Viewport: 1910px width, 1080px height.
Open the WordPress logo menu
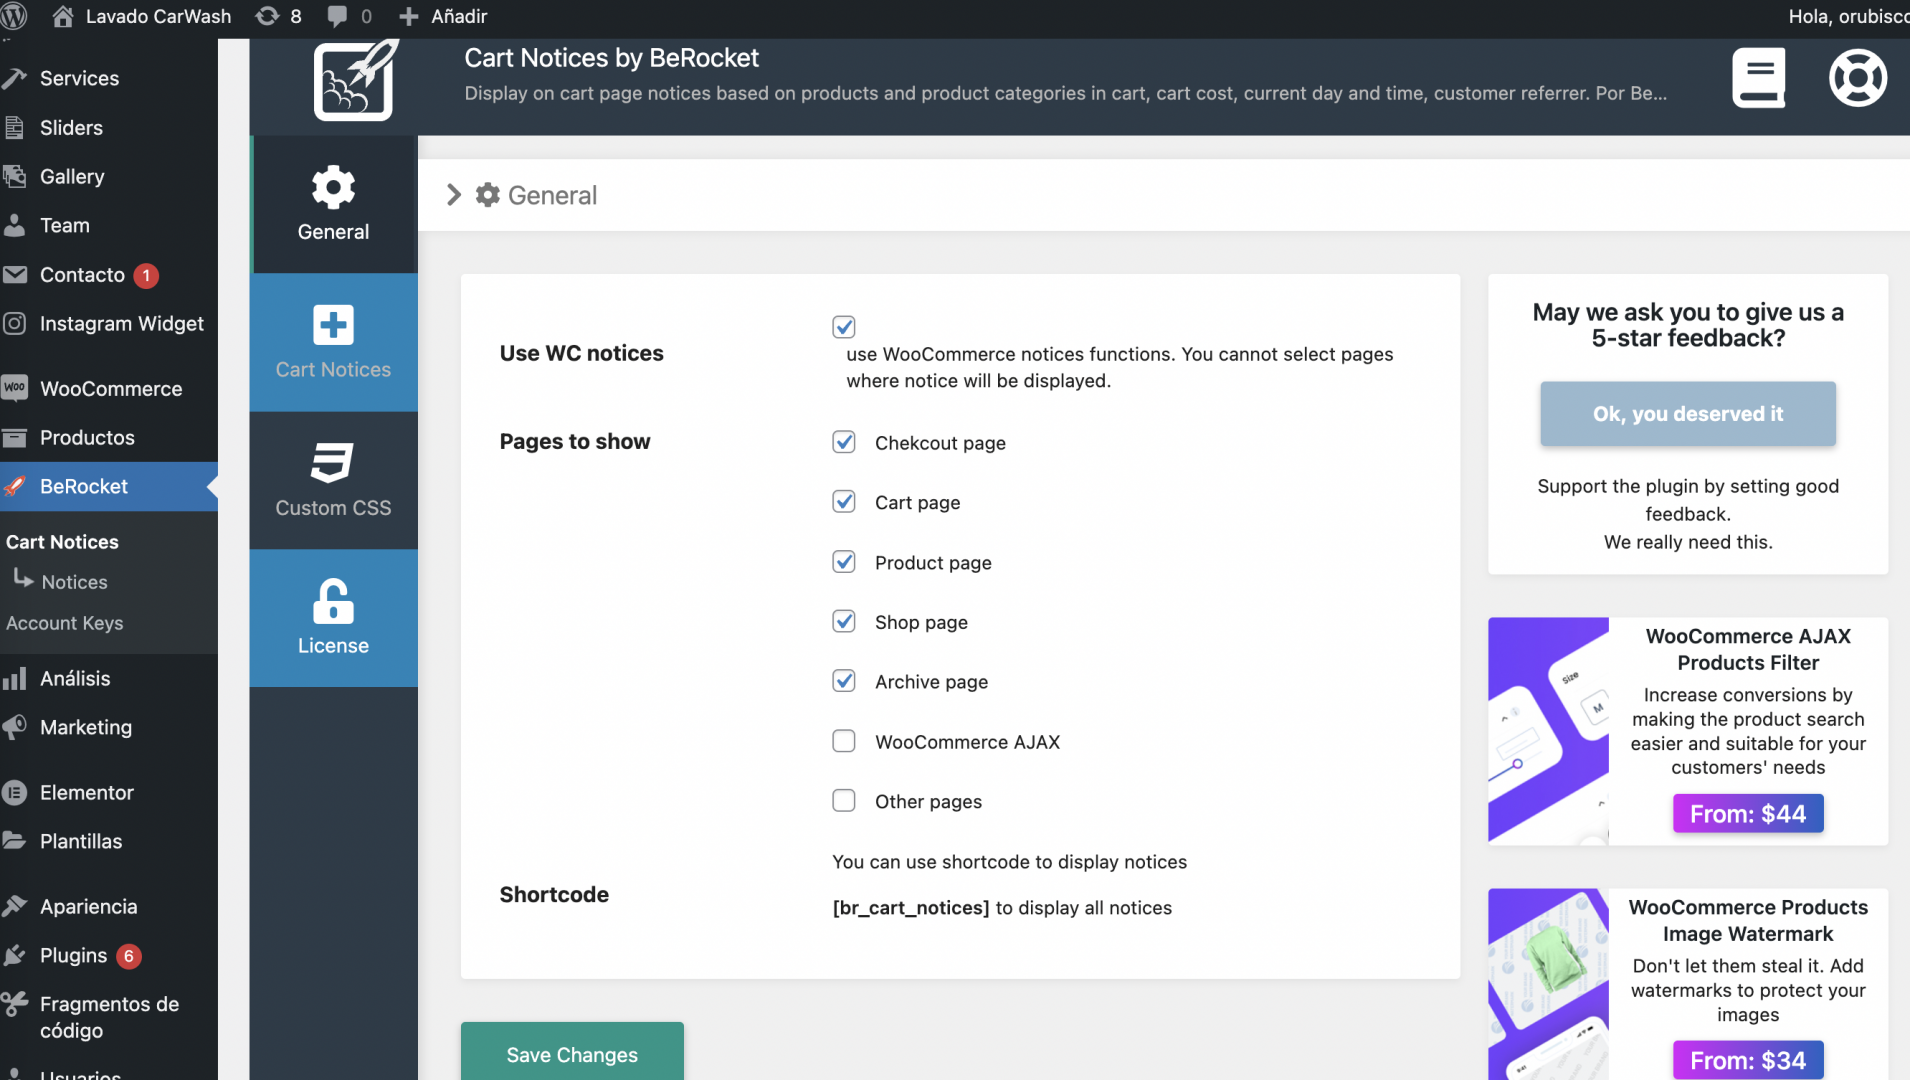click(13, 16)
